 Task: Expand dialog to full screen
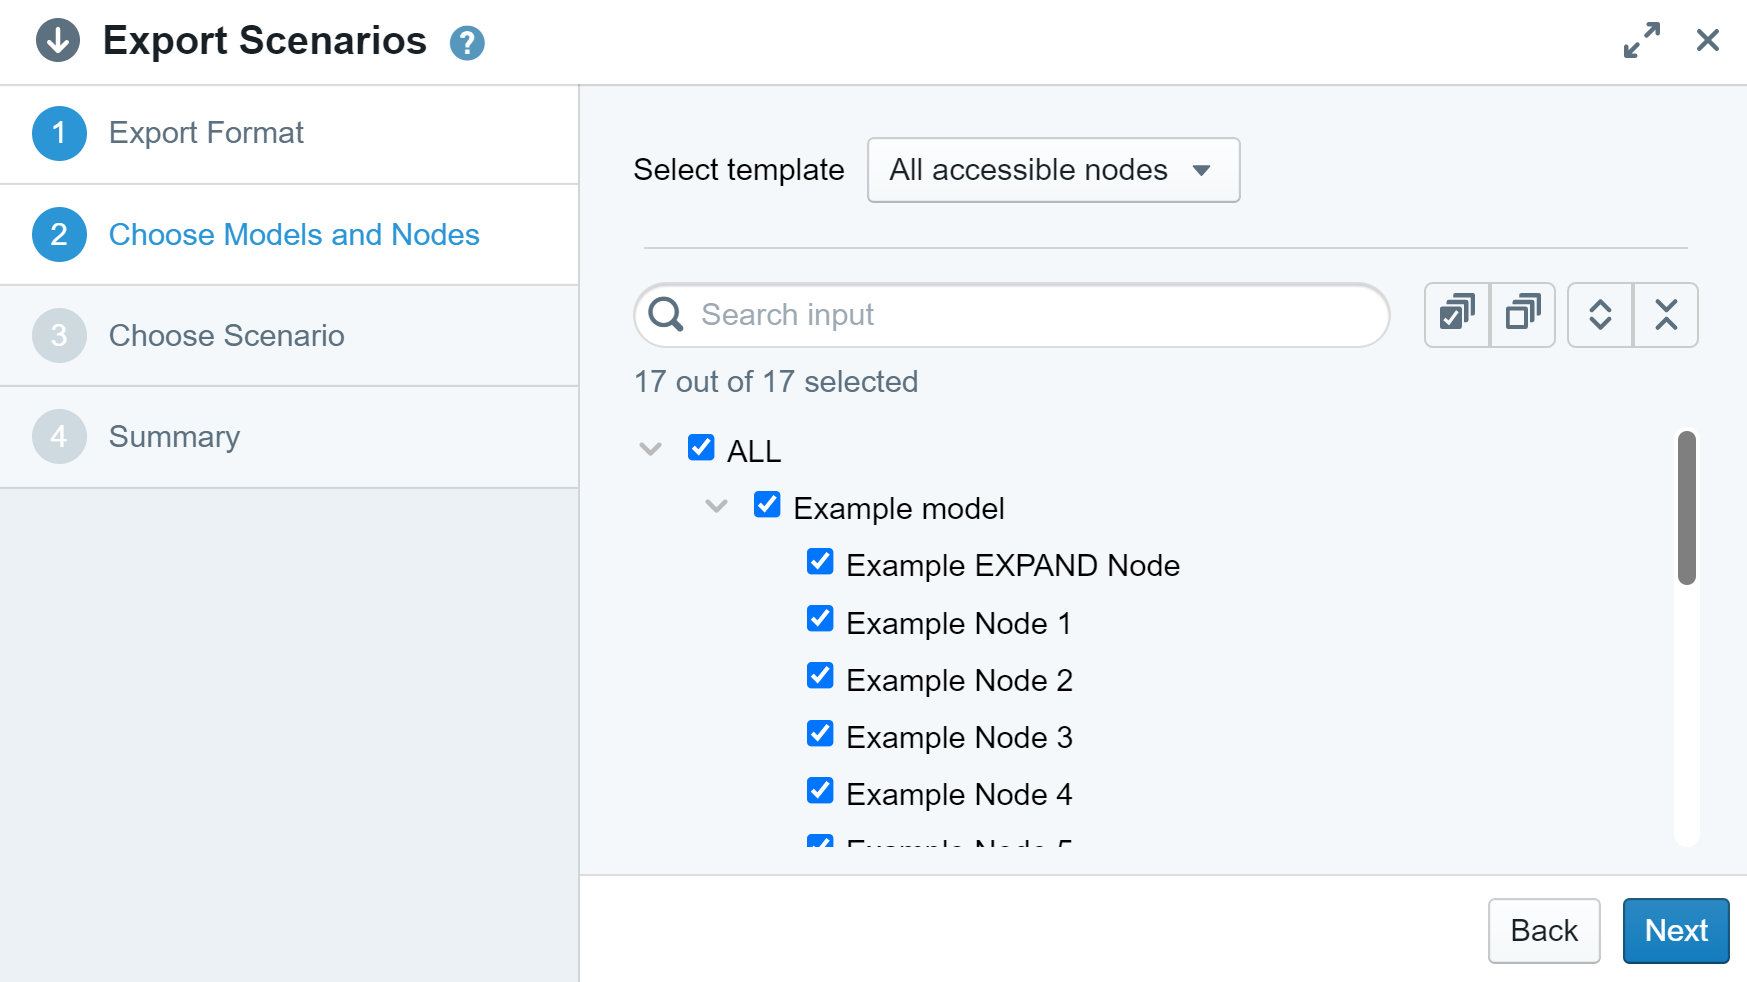[1641, 41]
